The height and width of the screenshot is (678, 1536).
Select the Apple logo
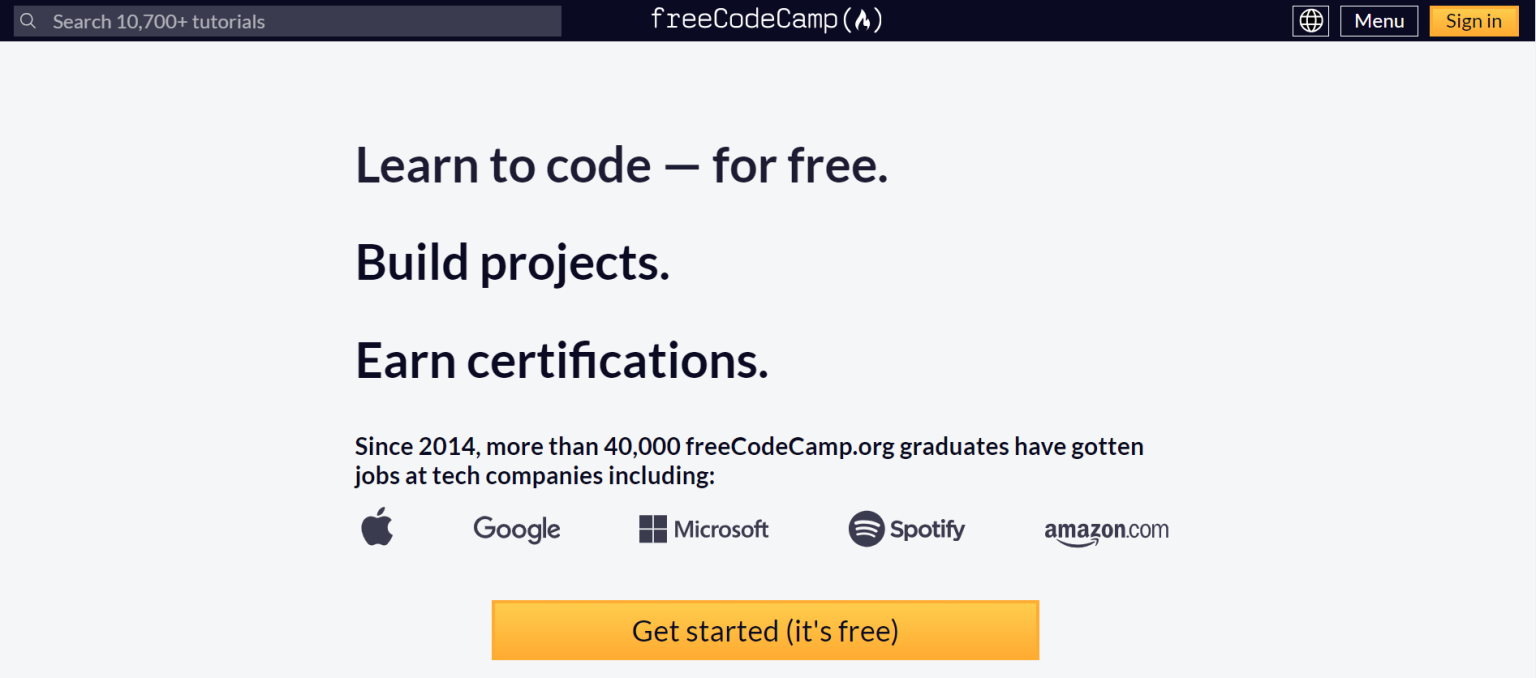pyautogui.click(x=377, y=527)
